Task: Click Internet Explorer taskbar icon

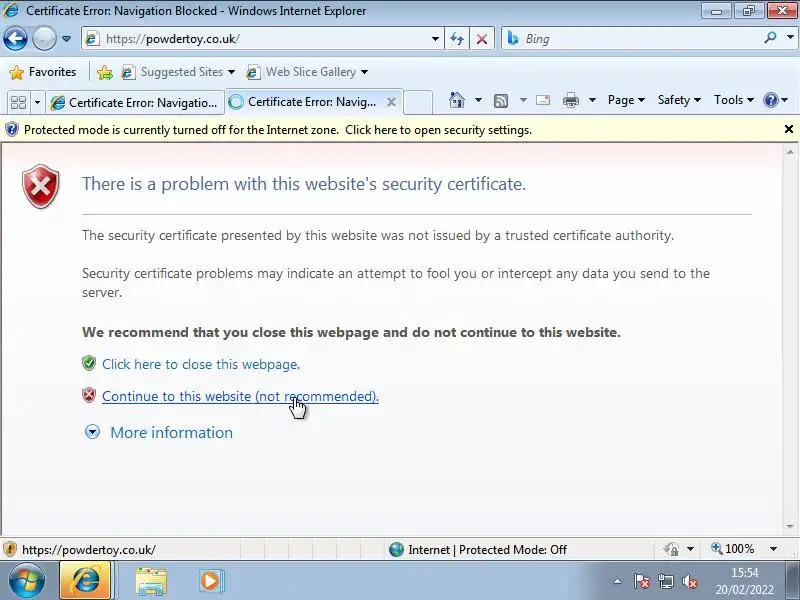Action: click(86, 580)
